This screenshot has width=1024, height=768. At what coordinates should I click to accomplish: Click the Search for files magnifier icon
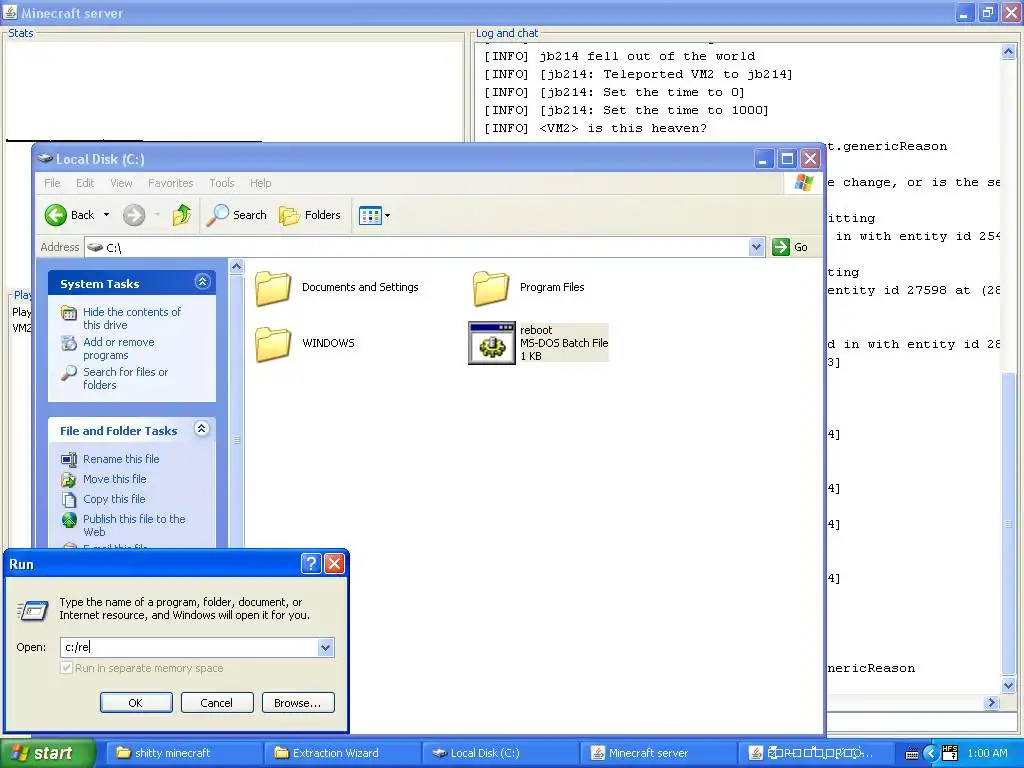coord(69,373)
